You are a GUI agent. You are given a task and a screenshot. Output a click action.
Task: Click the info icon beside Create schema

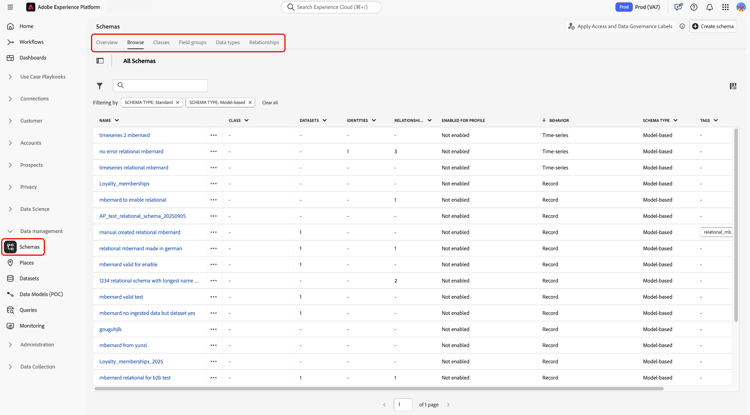(x=682, y=26)
